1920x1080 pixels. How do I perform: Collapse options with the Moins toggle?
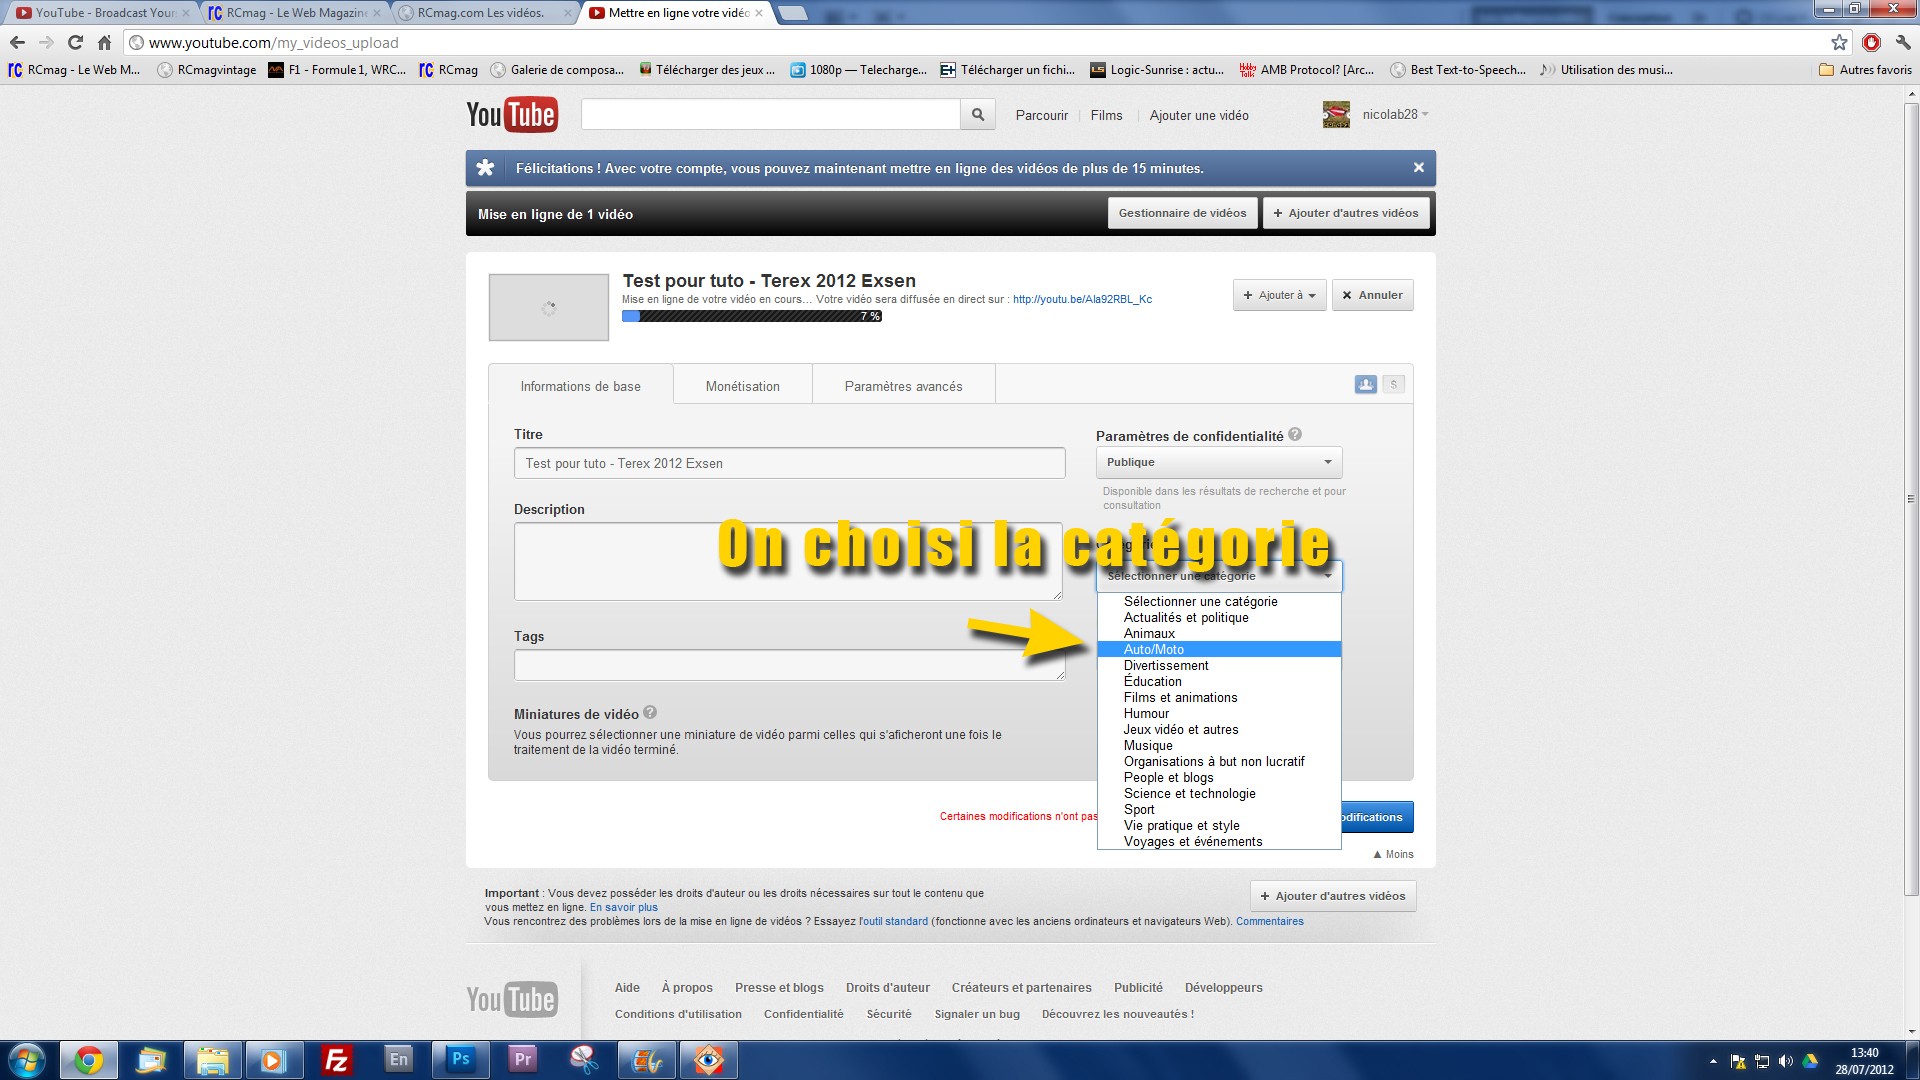1394,854
